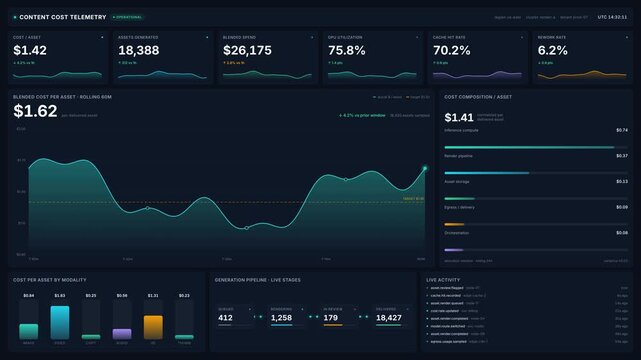The image size is (641, 360).
Task: Click the In Review stage card showing 179
Action: coord(340,317)
